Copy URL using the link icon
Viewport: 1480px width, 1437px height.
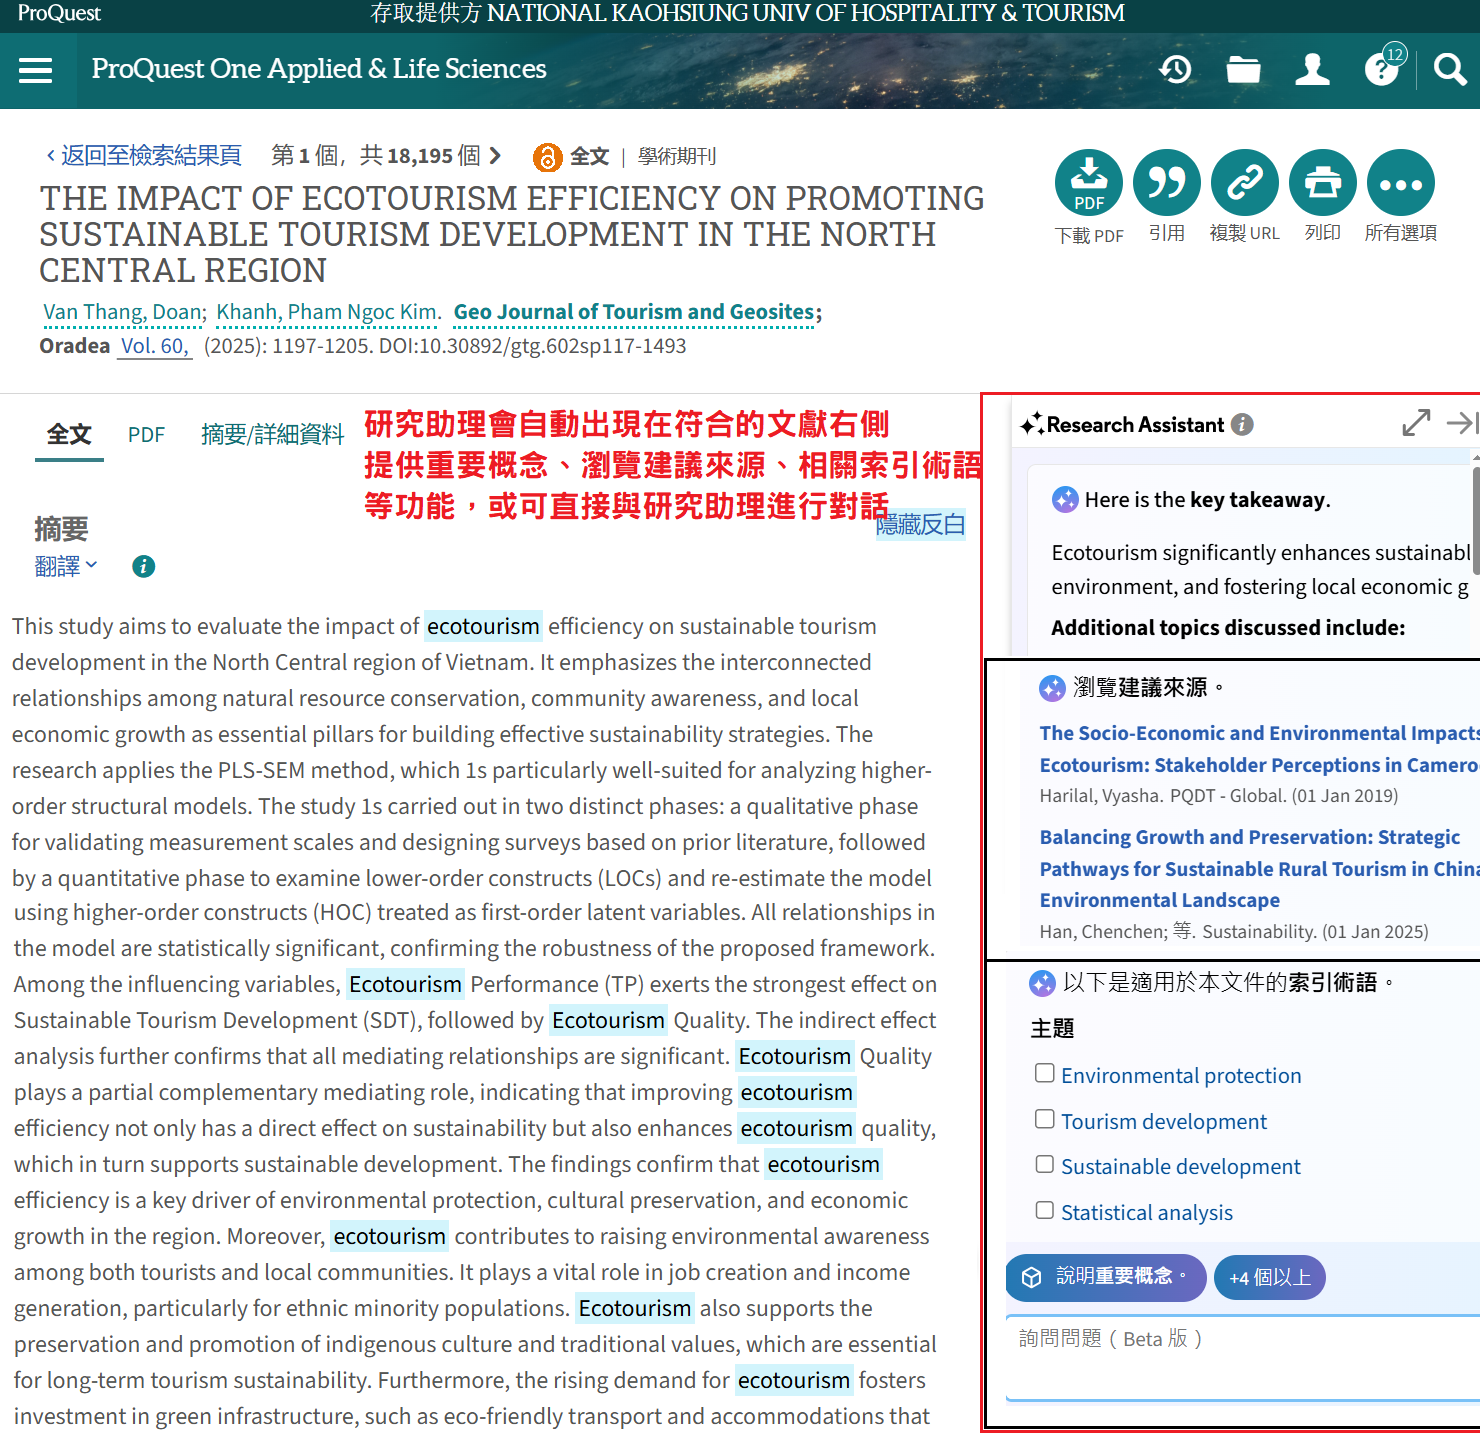[1244, 183]
